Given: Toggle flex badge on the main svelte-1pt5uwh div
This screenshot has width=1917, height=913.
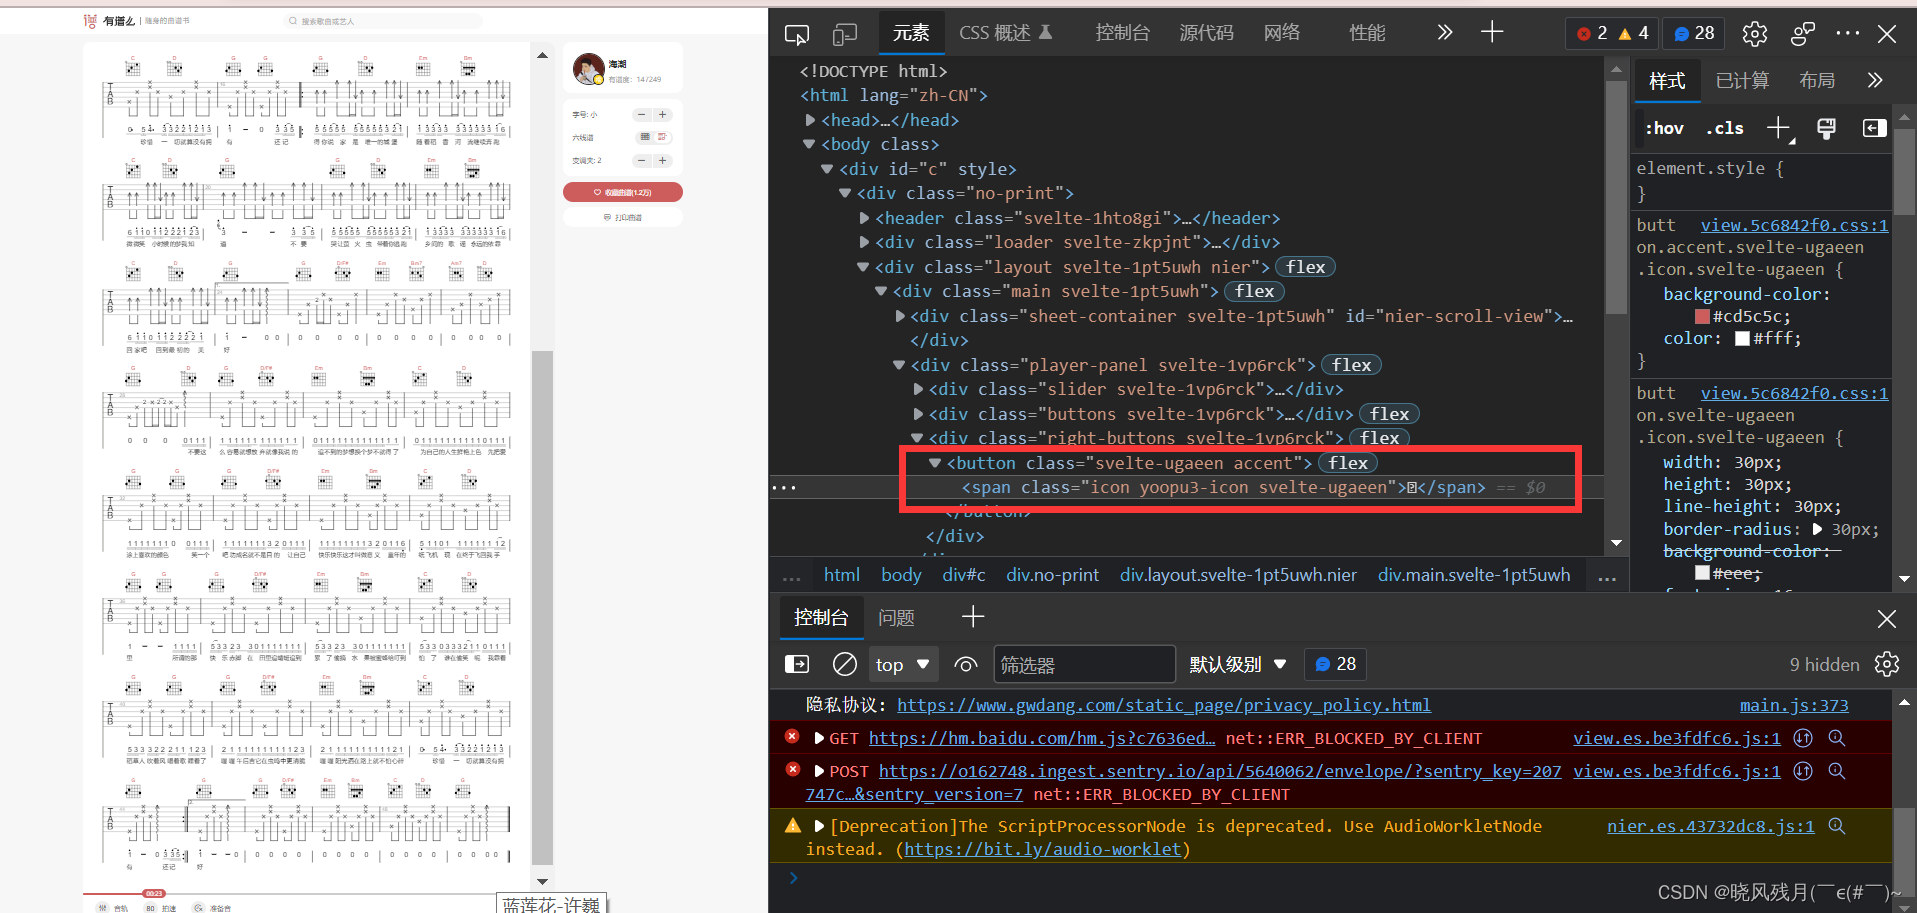Looking at the screenshot, I should pyautogui.click(x=1254, y=291).
